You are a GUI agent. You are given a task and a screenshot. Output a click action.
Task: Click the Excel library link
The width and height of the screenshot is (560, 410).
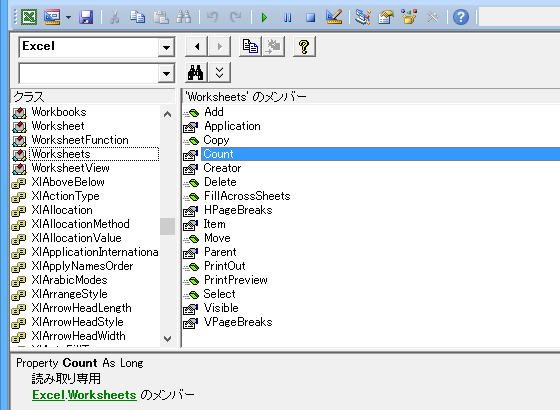[x=48, y=395]
